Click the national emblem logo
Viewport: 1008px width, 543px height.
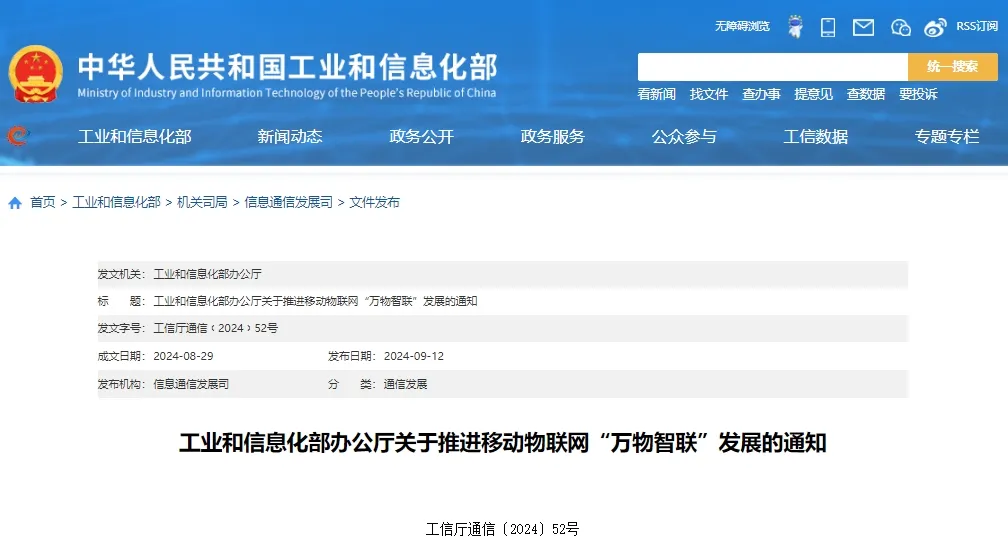coord(36,74)
